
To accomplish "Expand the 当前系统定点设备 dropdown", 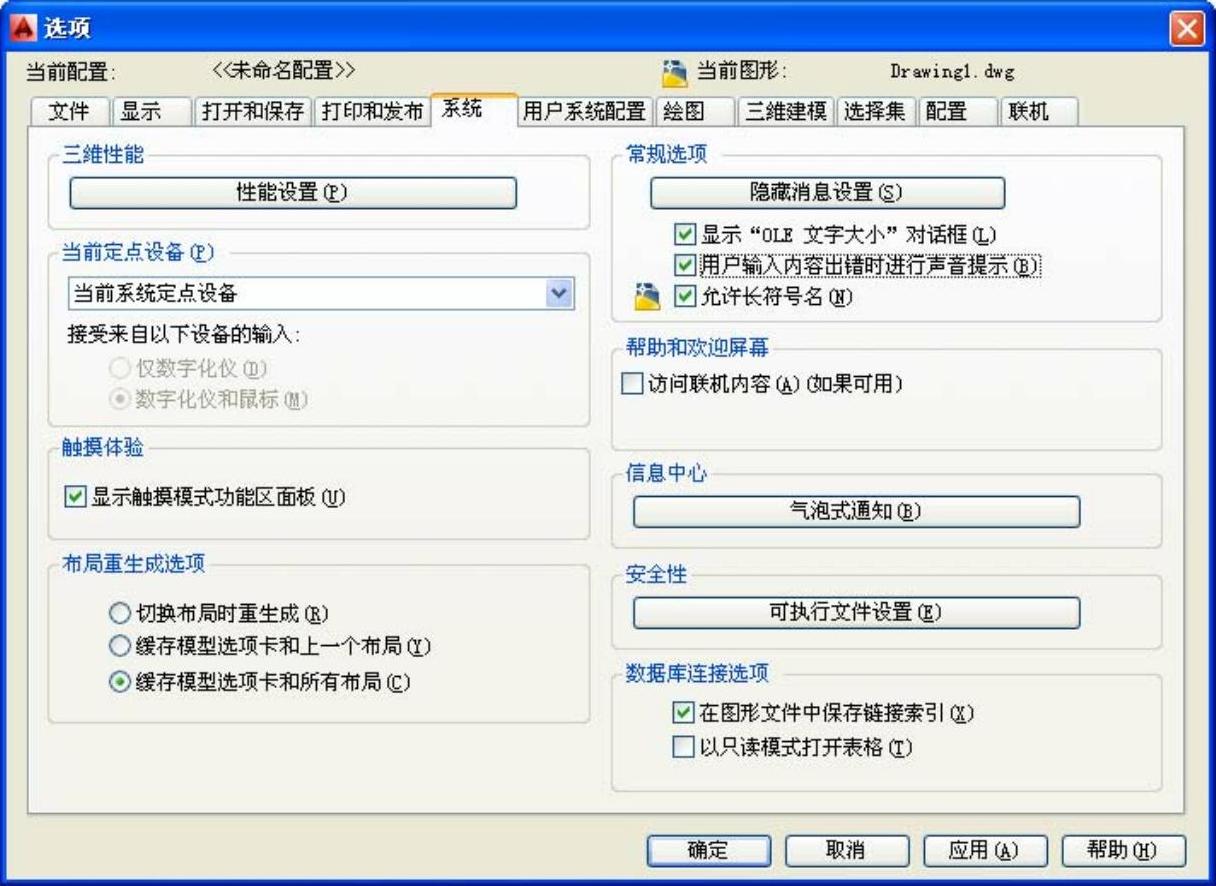I will tap(560, 293).
